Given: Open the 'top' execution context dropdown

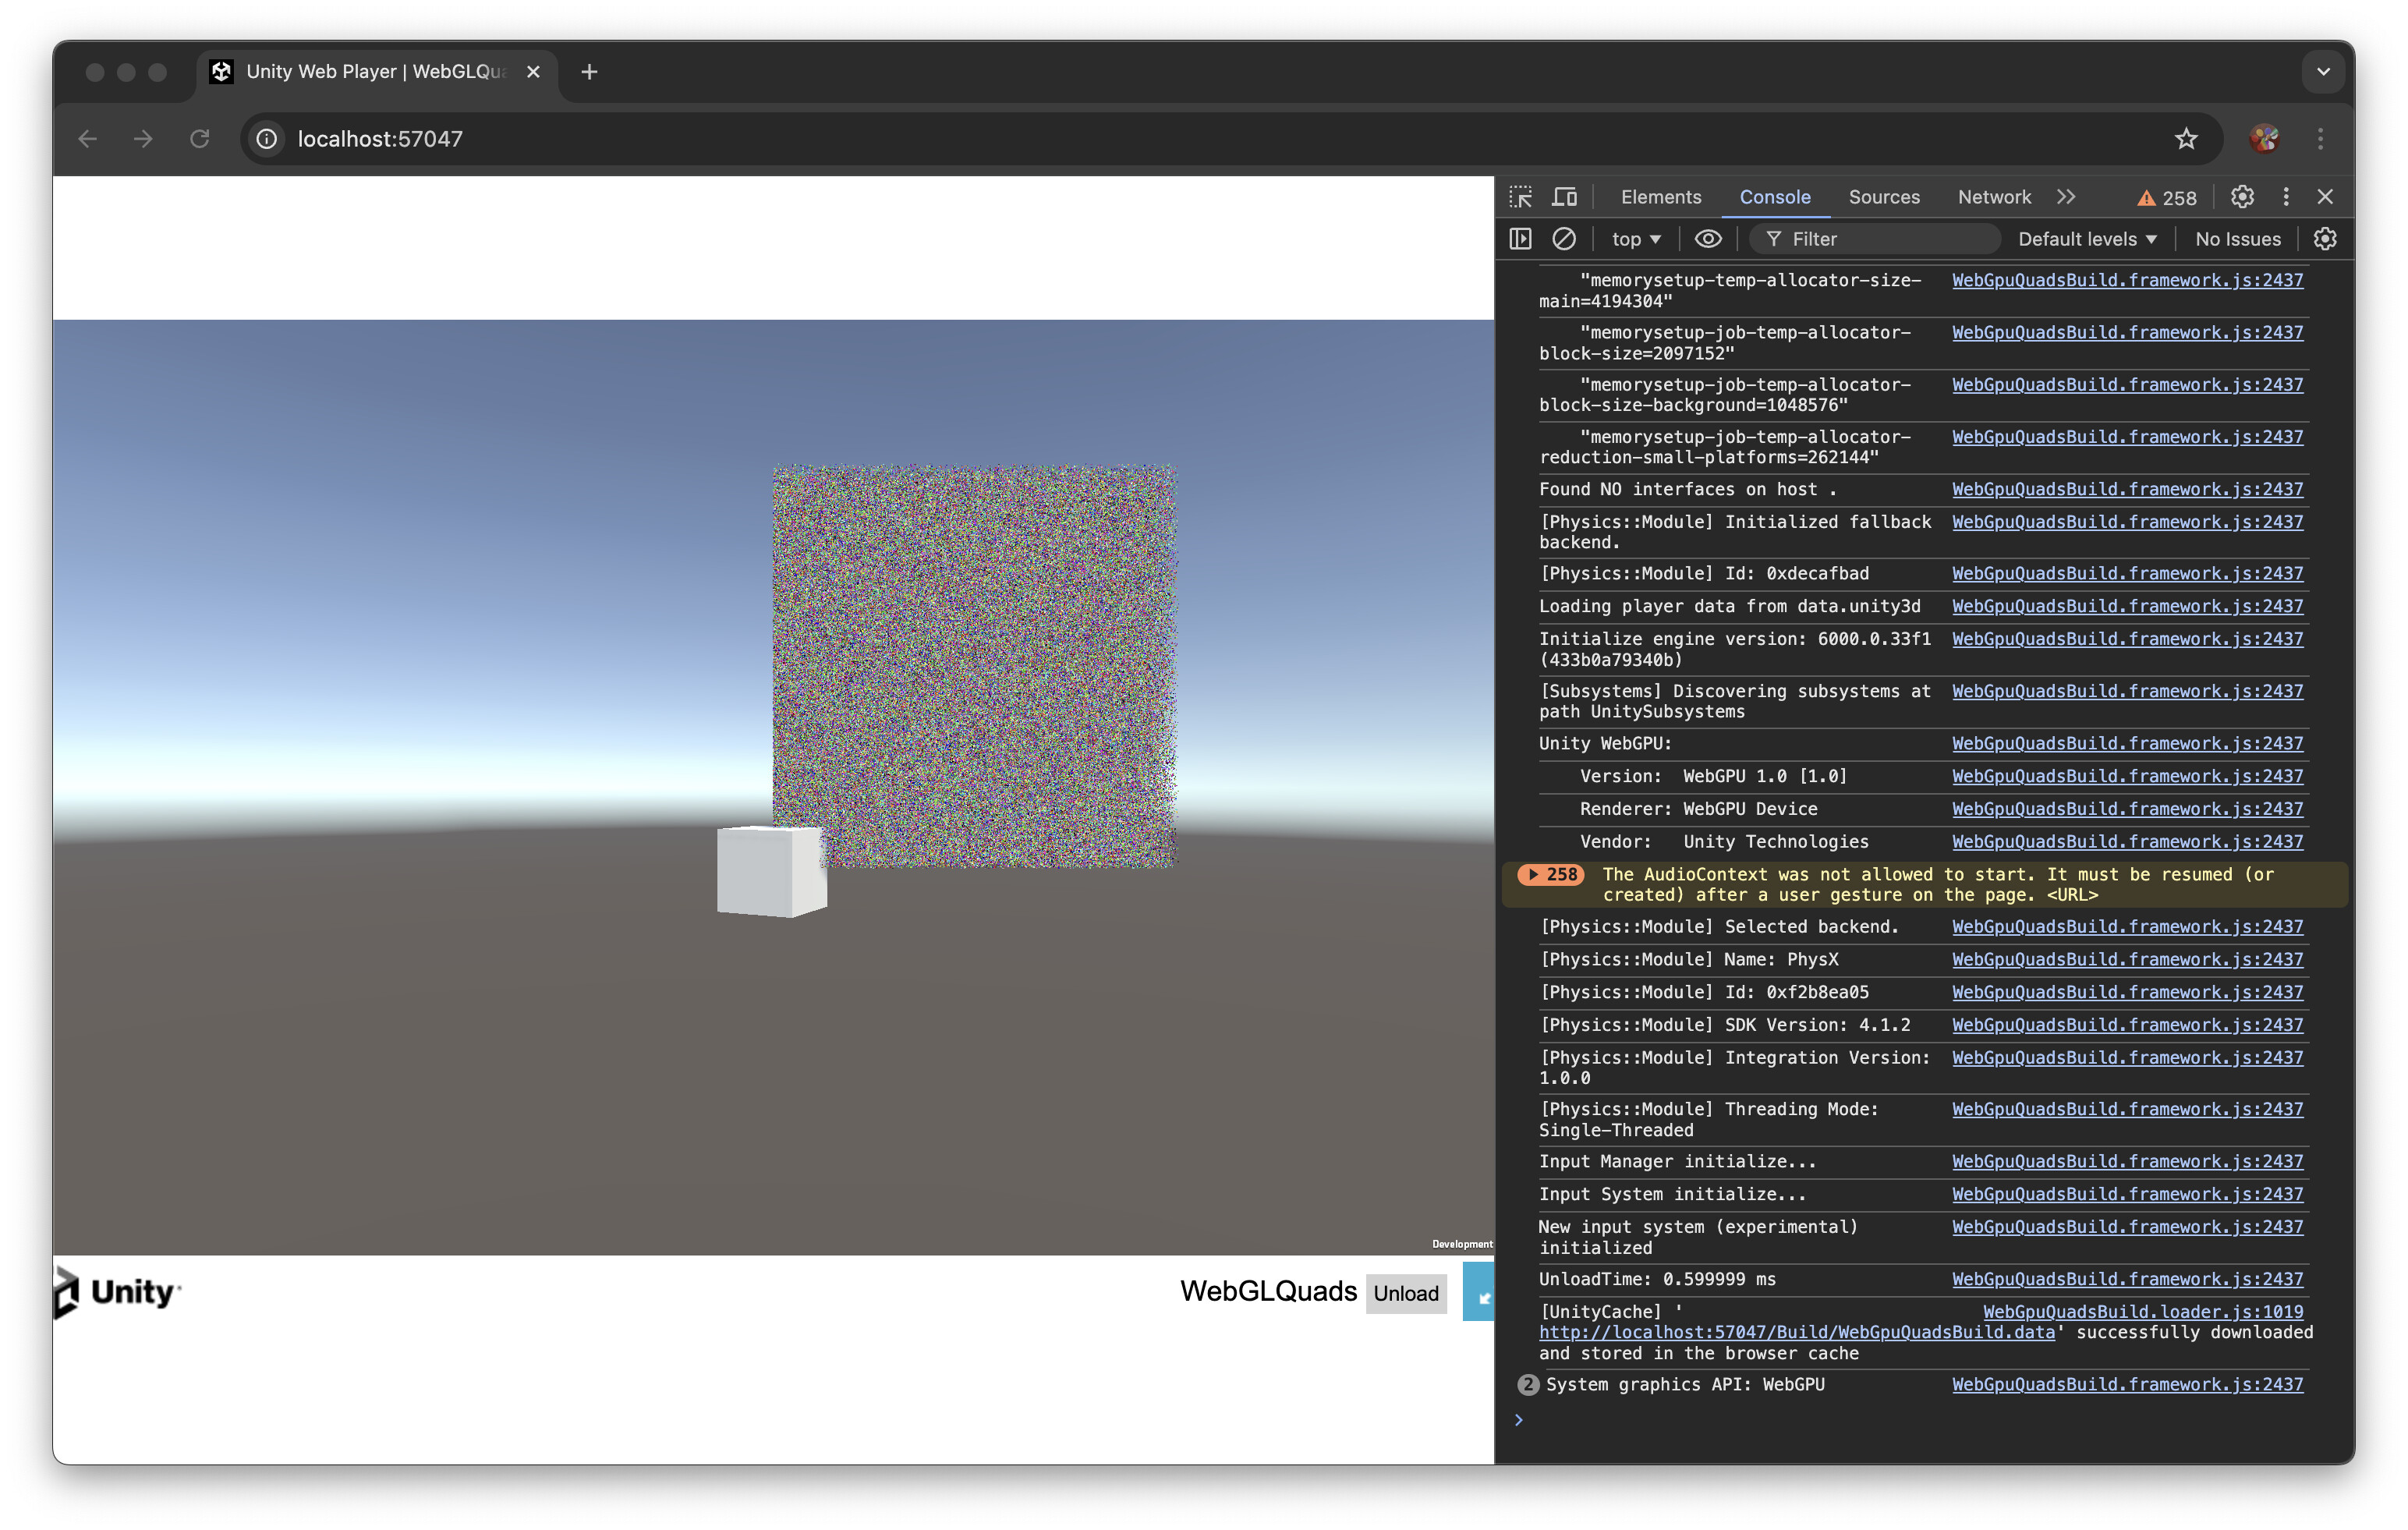Looking at the screenshot, I should pyautogui.click(x=1634, y=238).
